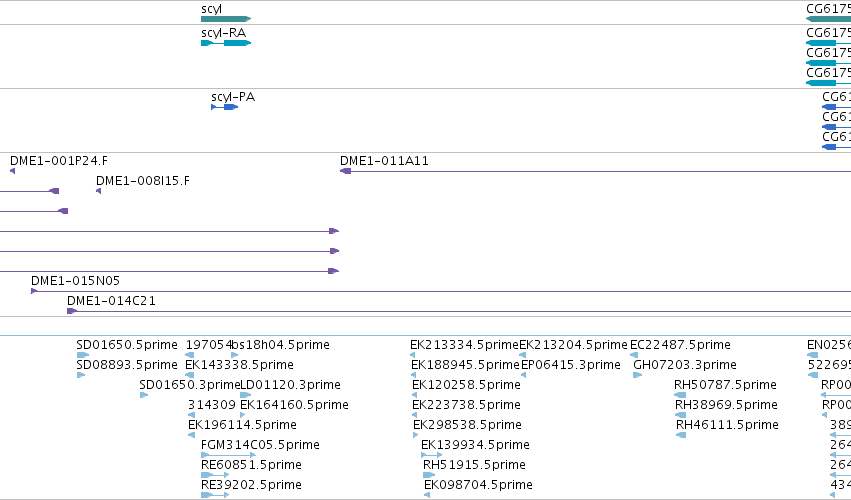Select the RE60851.5prime EST label

(251, 465)
